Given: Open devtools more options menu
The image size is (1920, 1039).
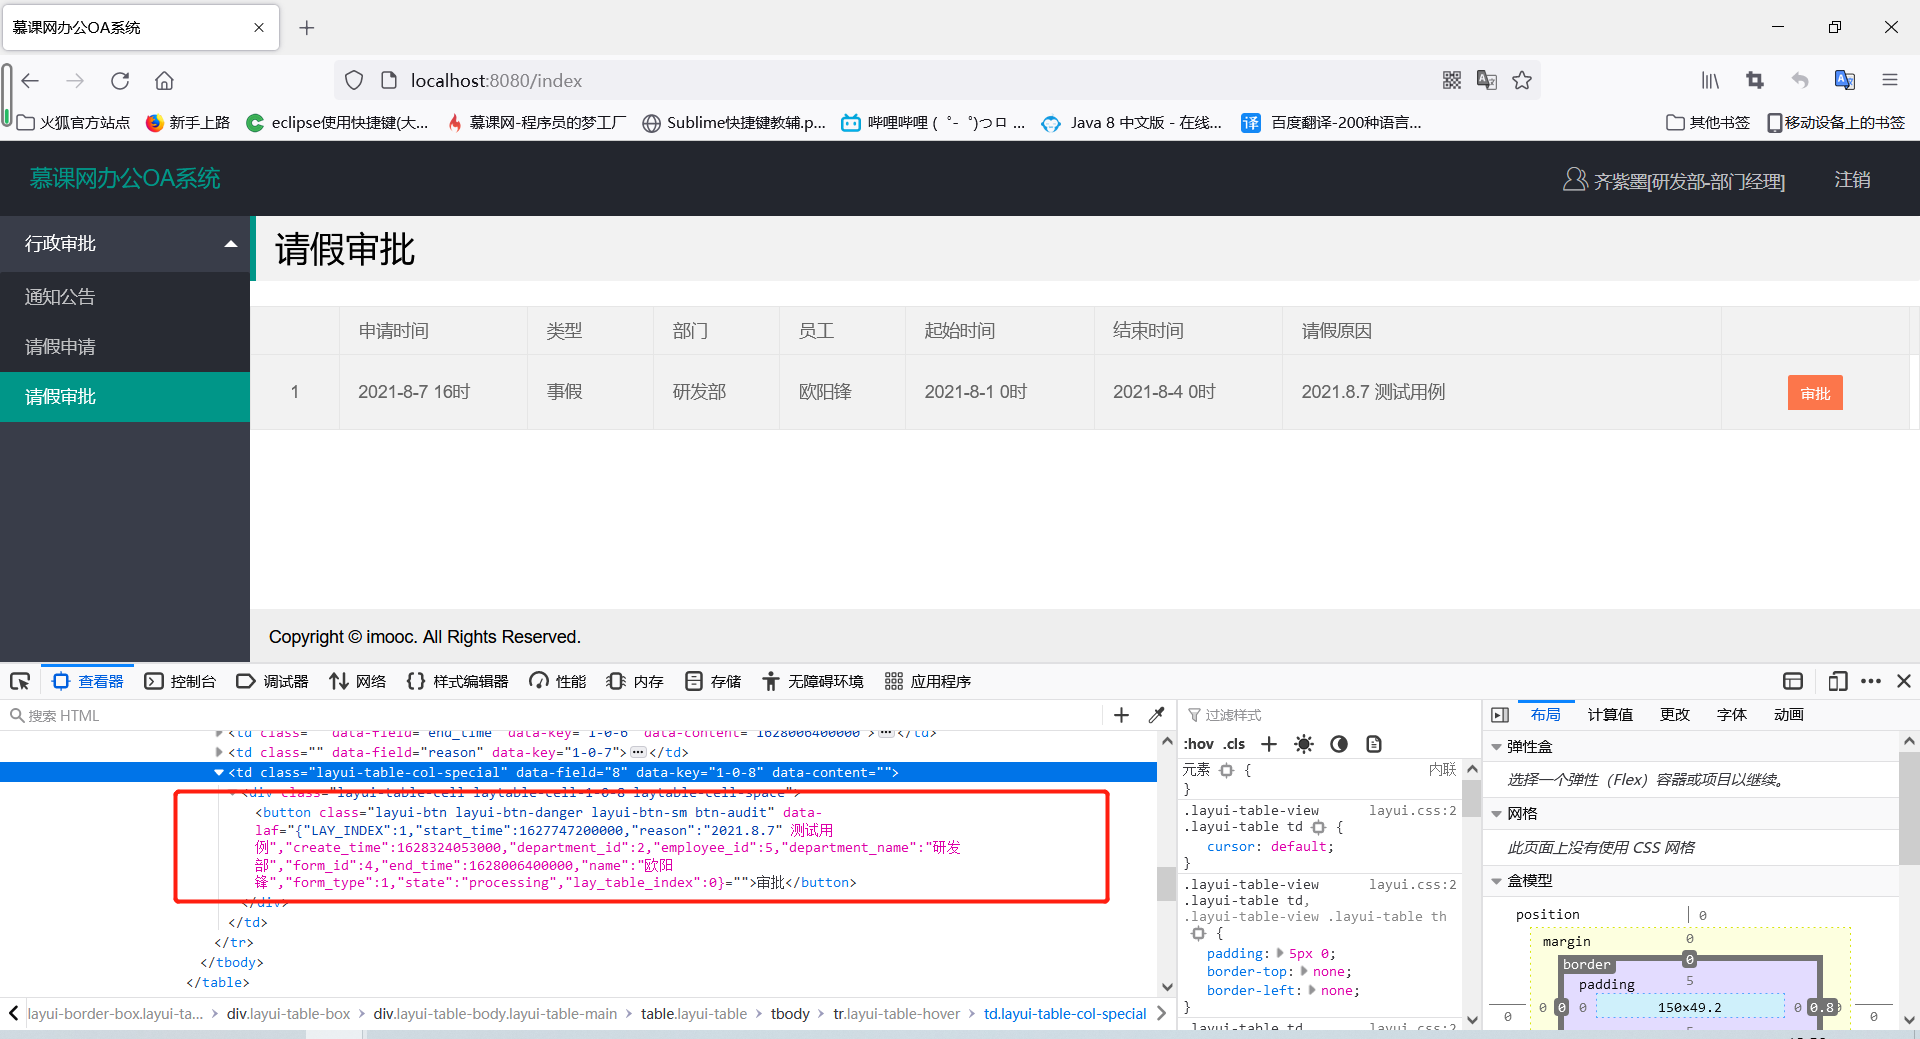Looking at the screenshot, I should click(x=1871, y=681).
